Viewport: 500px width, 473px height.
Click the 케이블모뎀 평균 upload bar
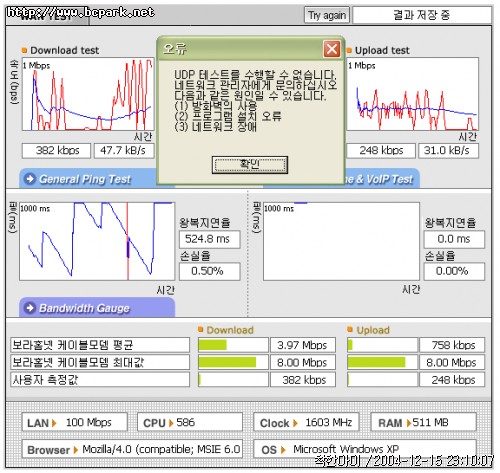click(x=382, y=345)
